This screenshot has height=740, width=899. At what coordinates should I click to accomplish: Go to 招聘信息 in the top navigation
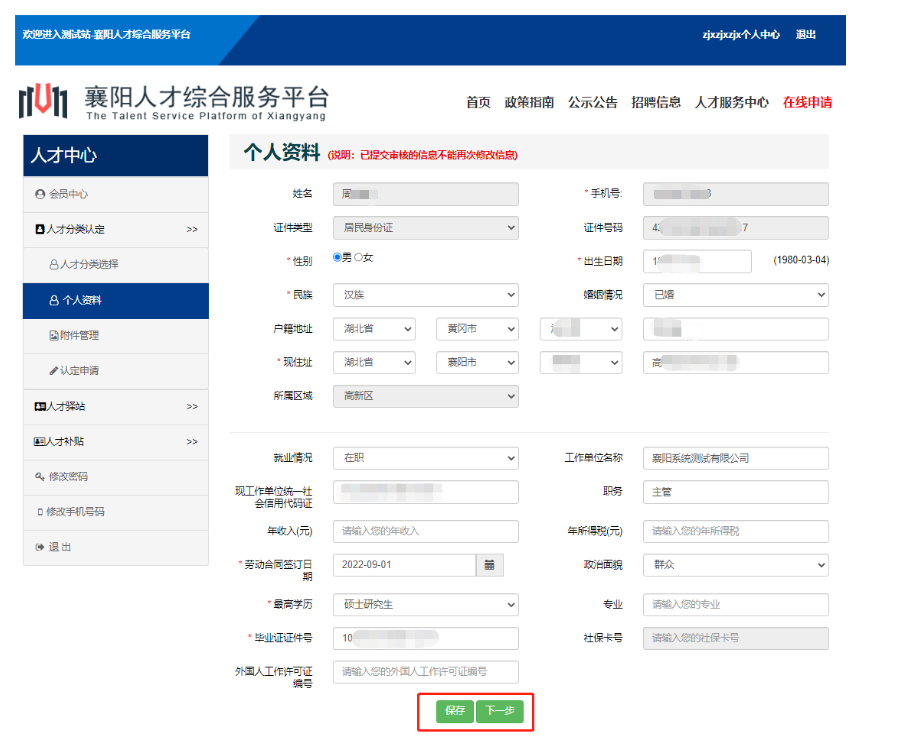pos(656,102)
